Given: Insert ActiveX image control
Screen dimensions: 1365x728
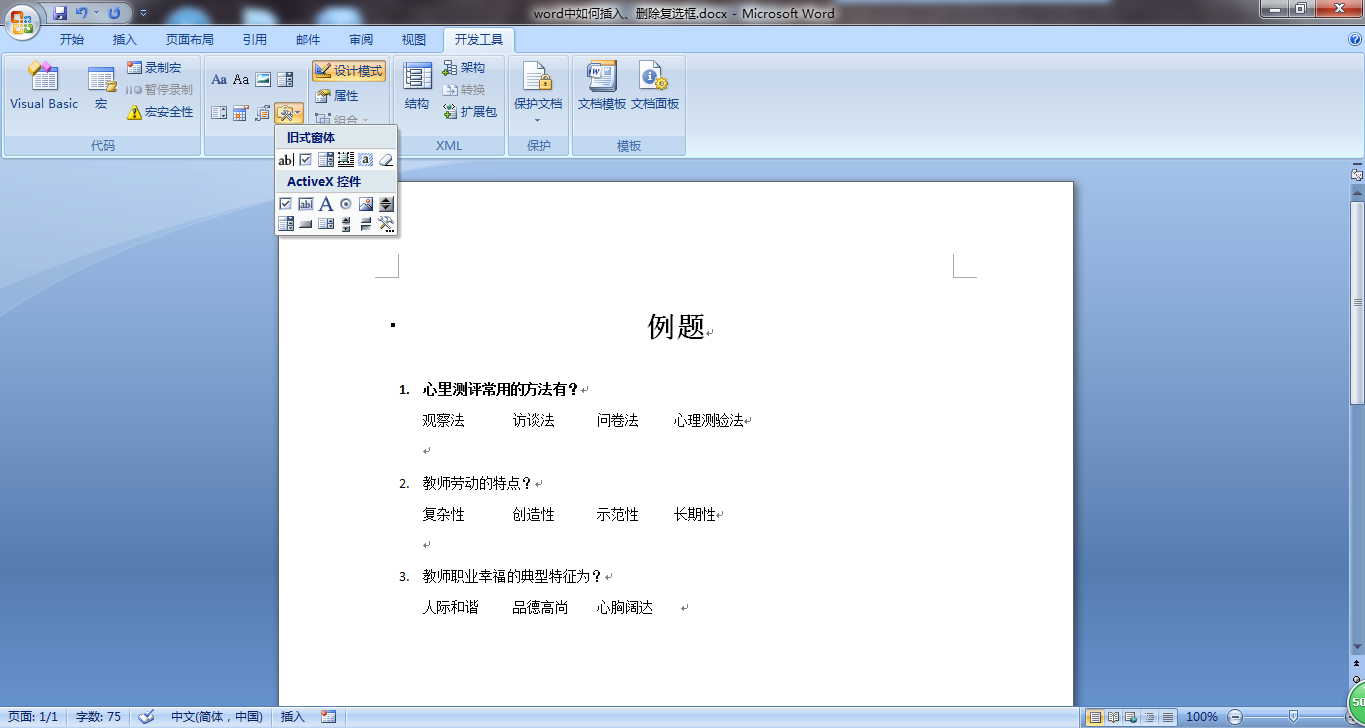Looking at the screenshot, I should (366, 204).
